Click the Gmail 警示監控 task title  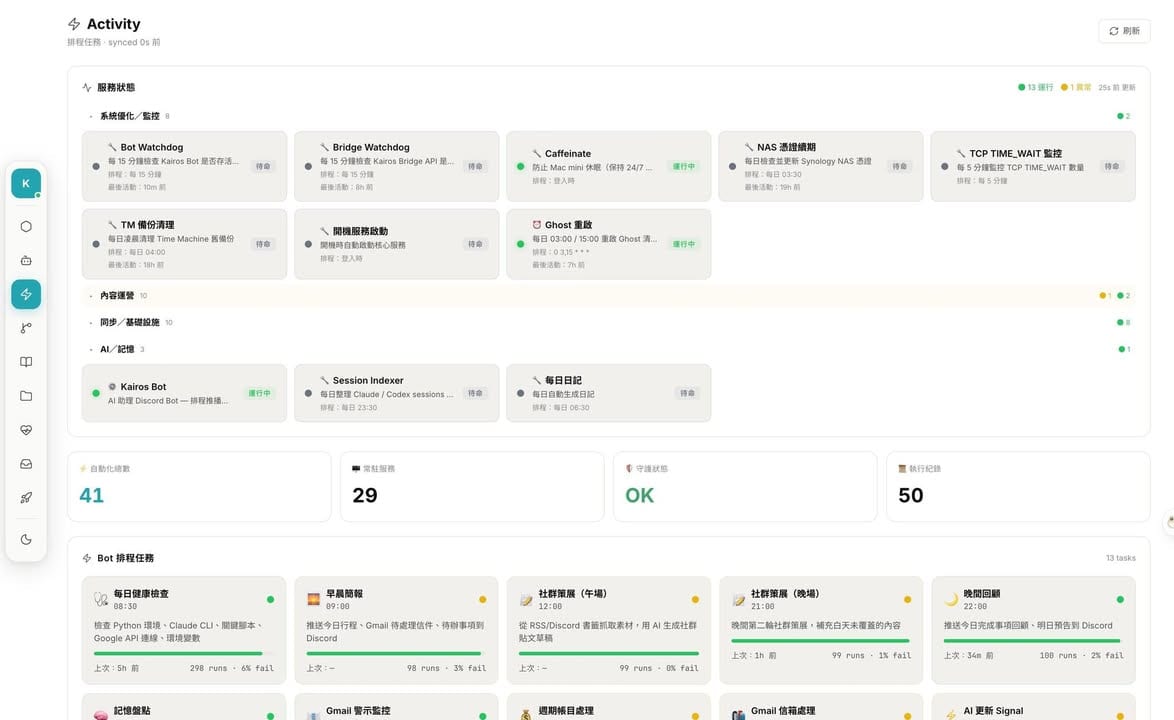point(358,711)
